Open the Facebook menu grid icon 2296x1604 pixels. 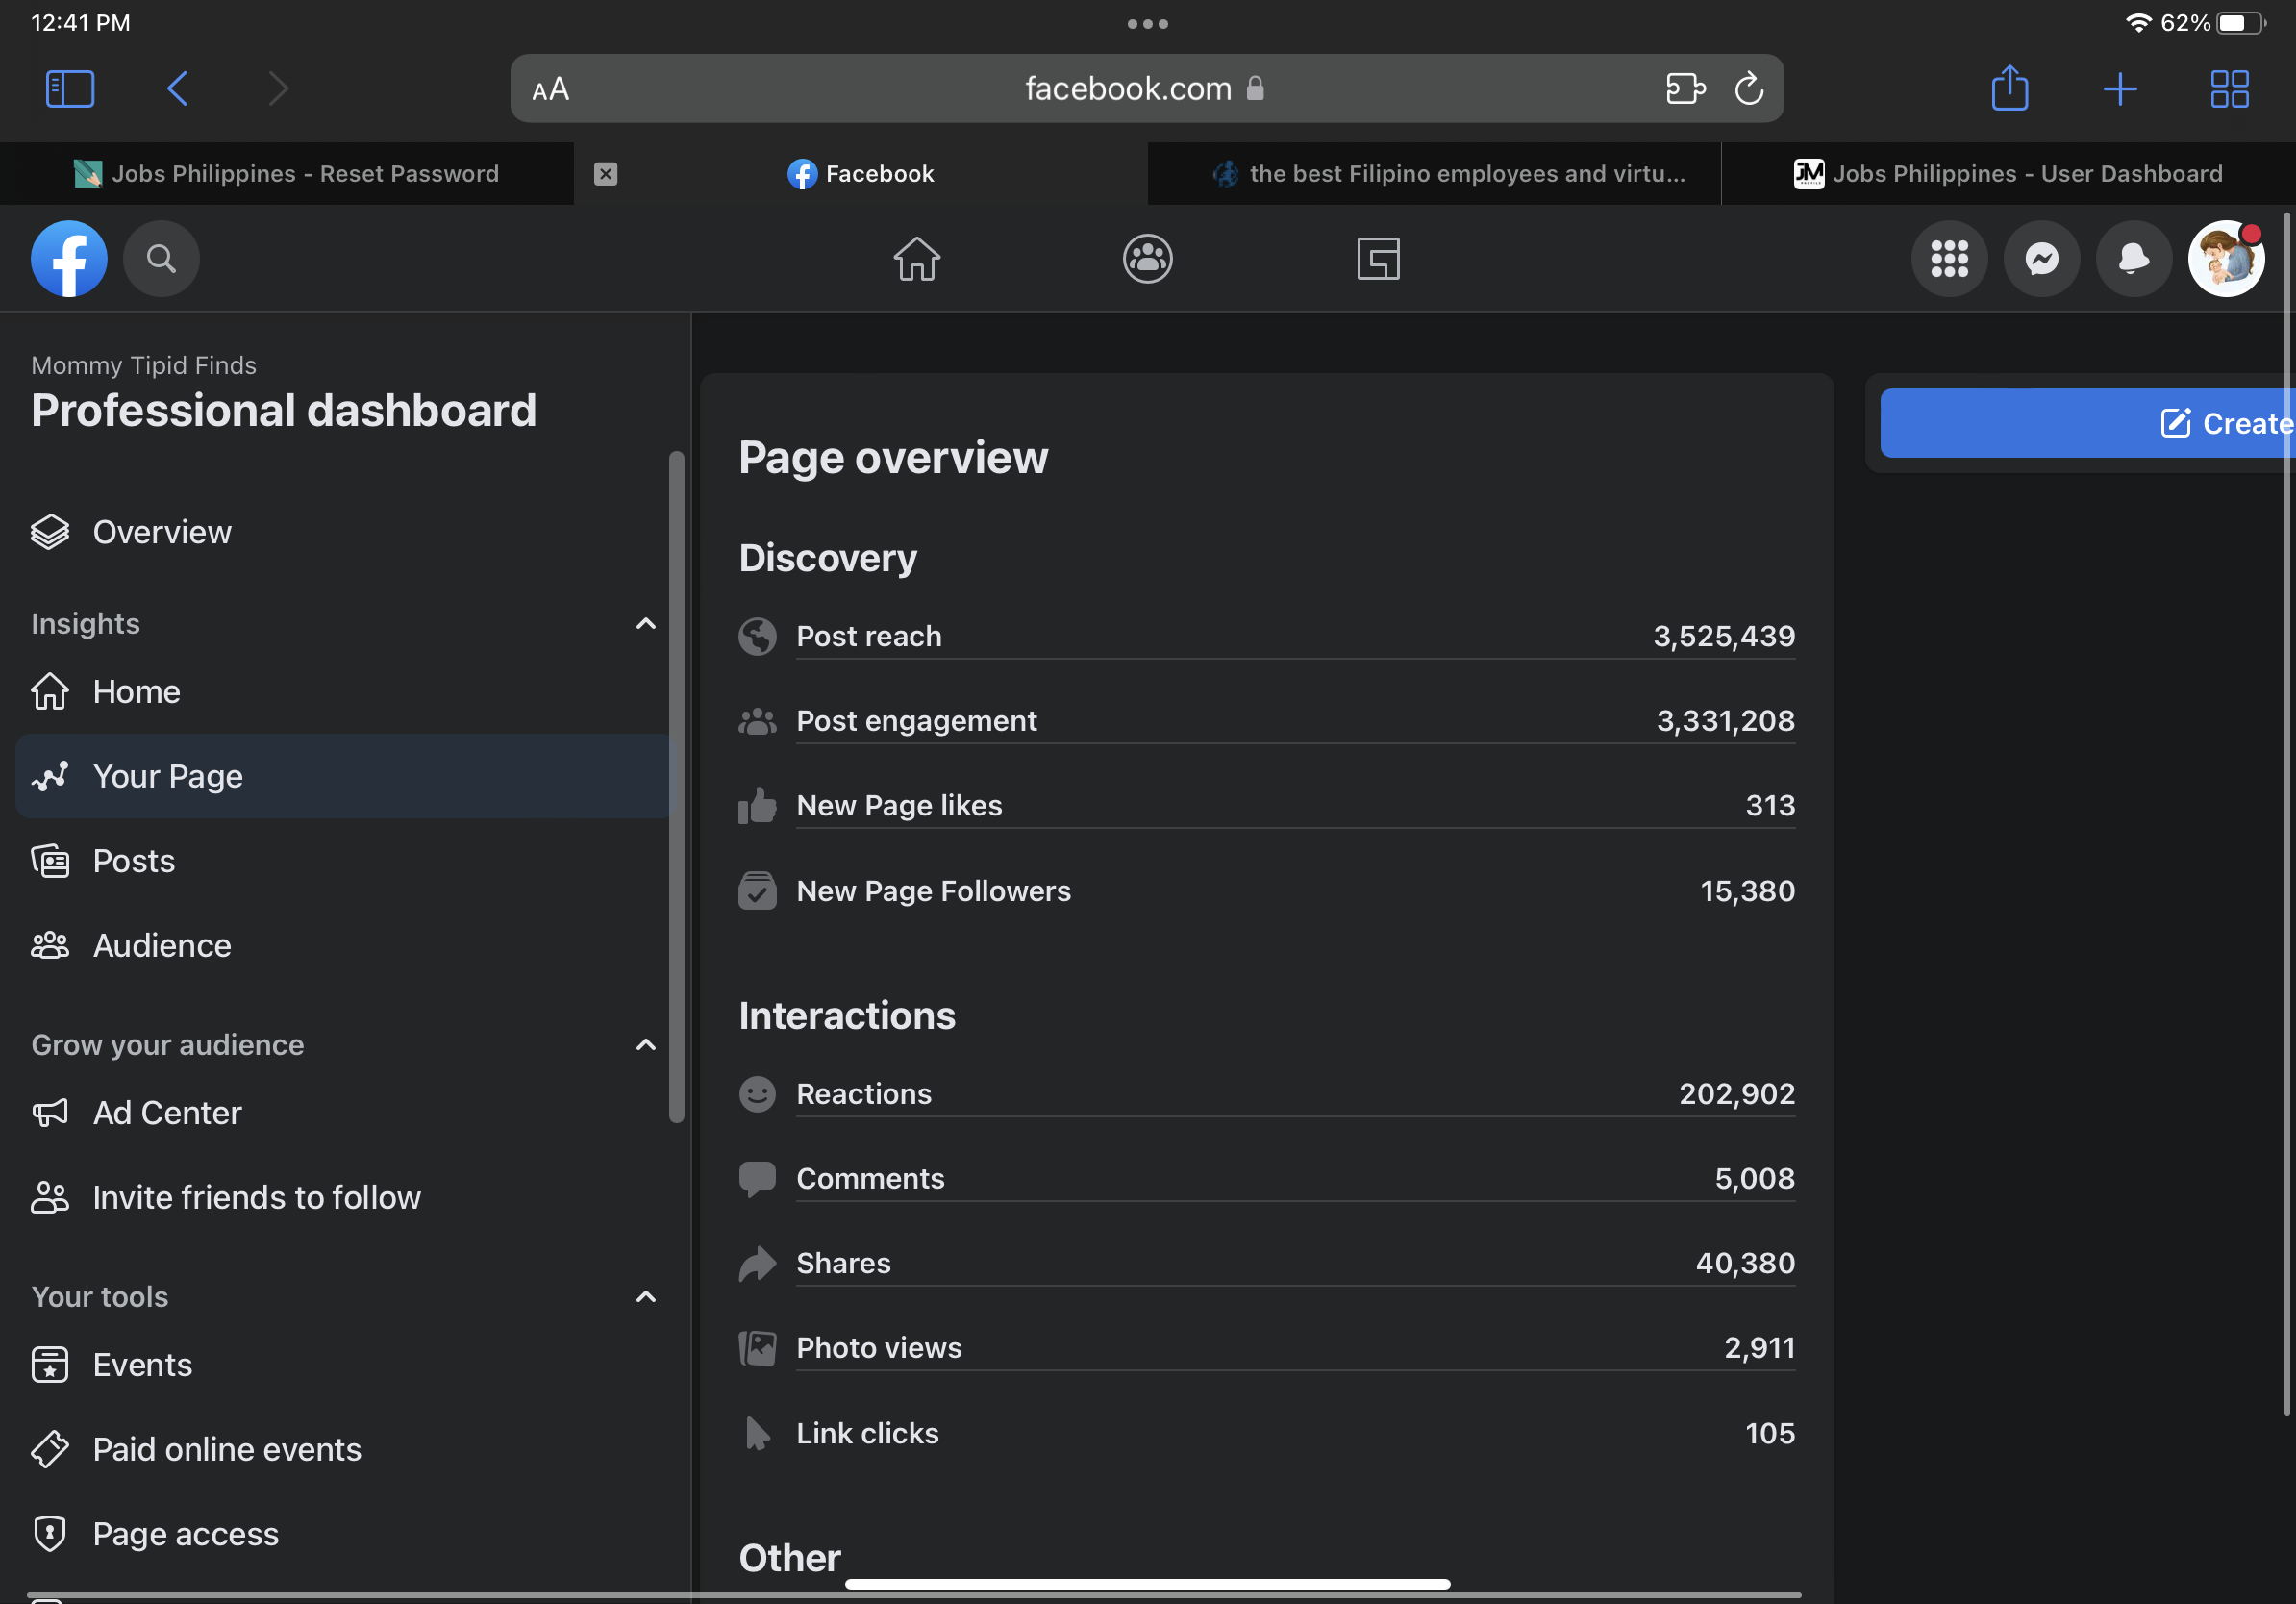pyautogui.click(x=1948, y=259)
